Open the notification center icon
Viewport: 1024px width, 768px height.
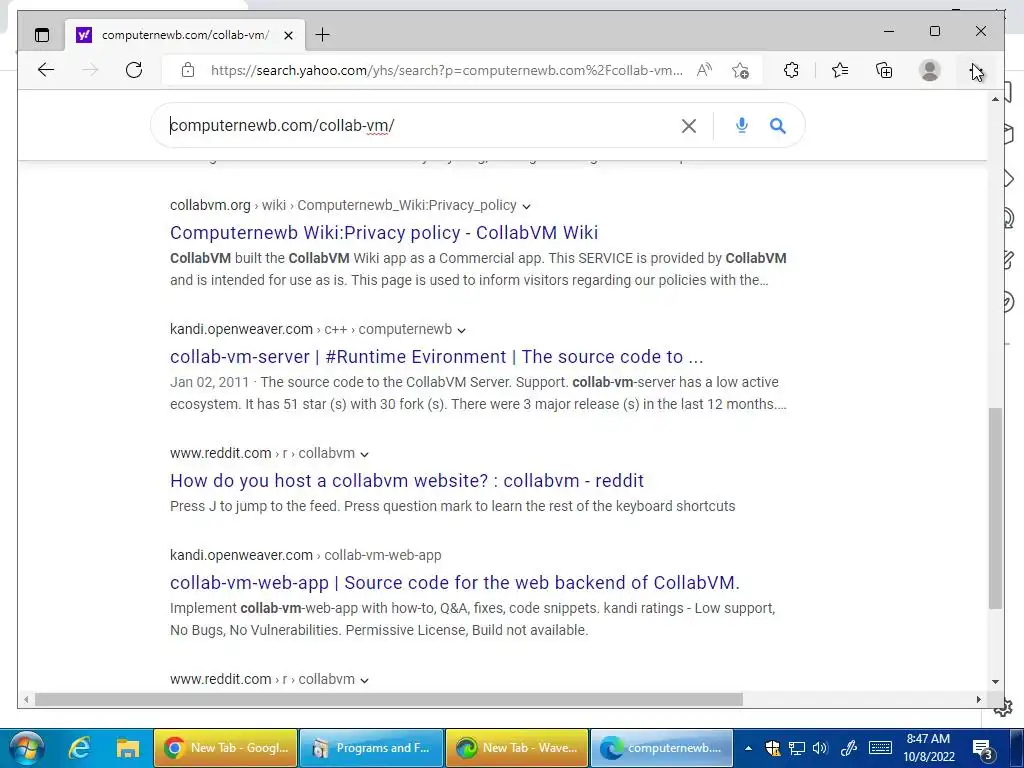[x=982, y=748]
